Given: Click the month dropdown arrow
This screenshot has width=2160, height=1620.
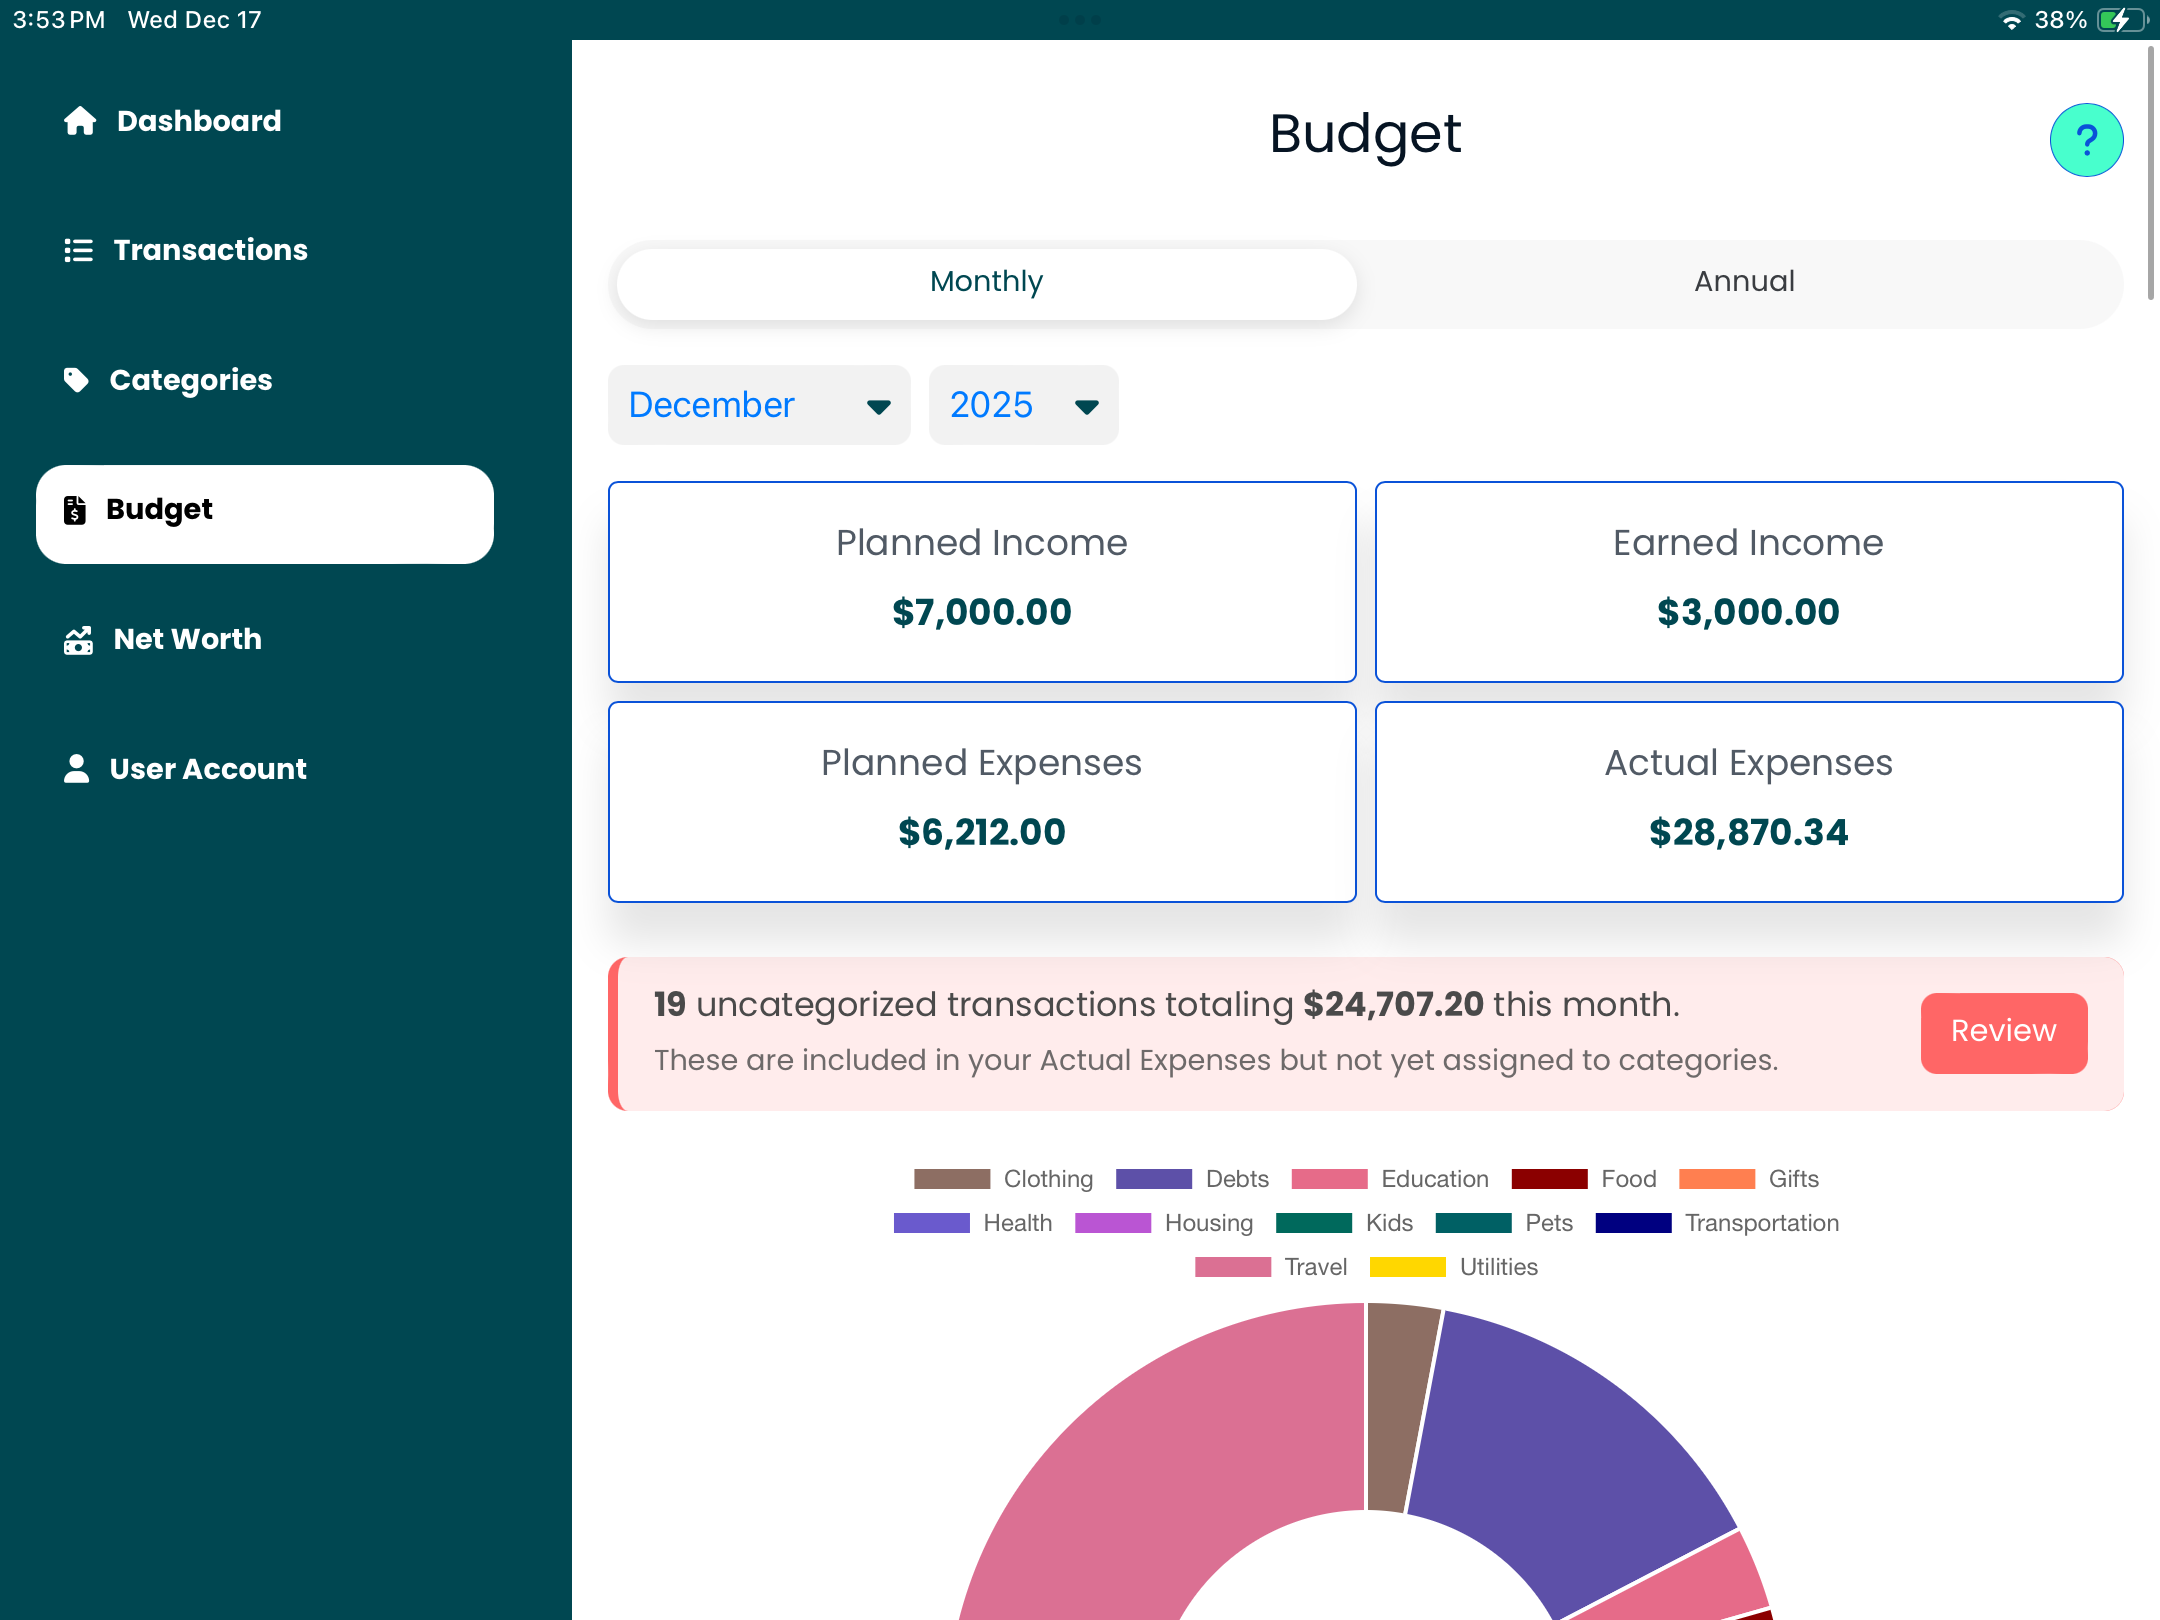Looking at the screenshot, I should 878,407.
